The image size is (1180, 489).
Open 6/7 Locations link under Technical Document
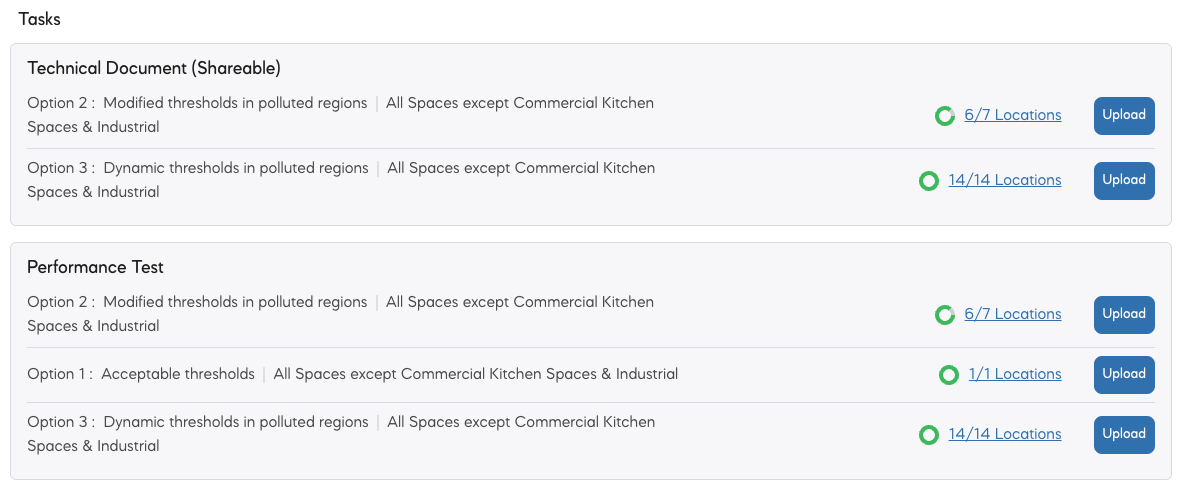[x=1013, y=115]
